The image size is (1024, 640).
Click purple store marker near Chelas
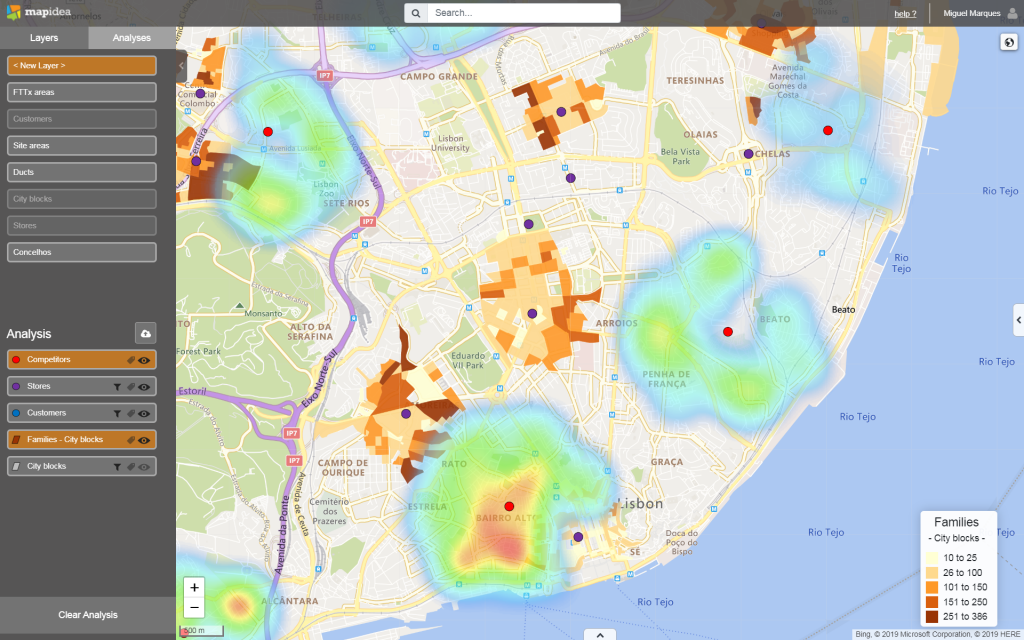pos(748,154)
